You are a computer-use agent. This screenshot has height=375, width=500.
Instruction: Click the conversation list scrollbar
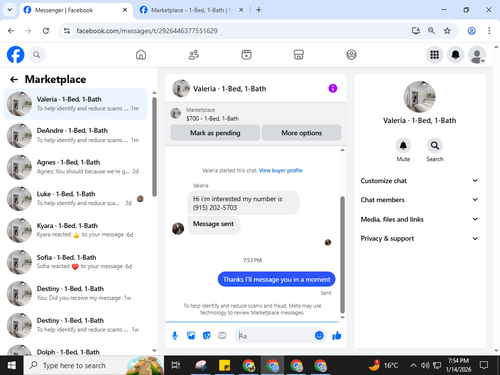click(154, 147)
